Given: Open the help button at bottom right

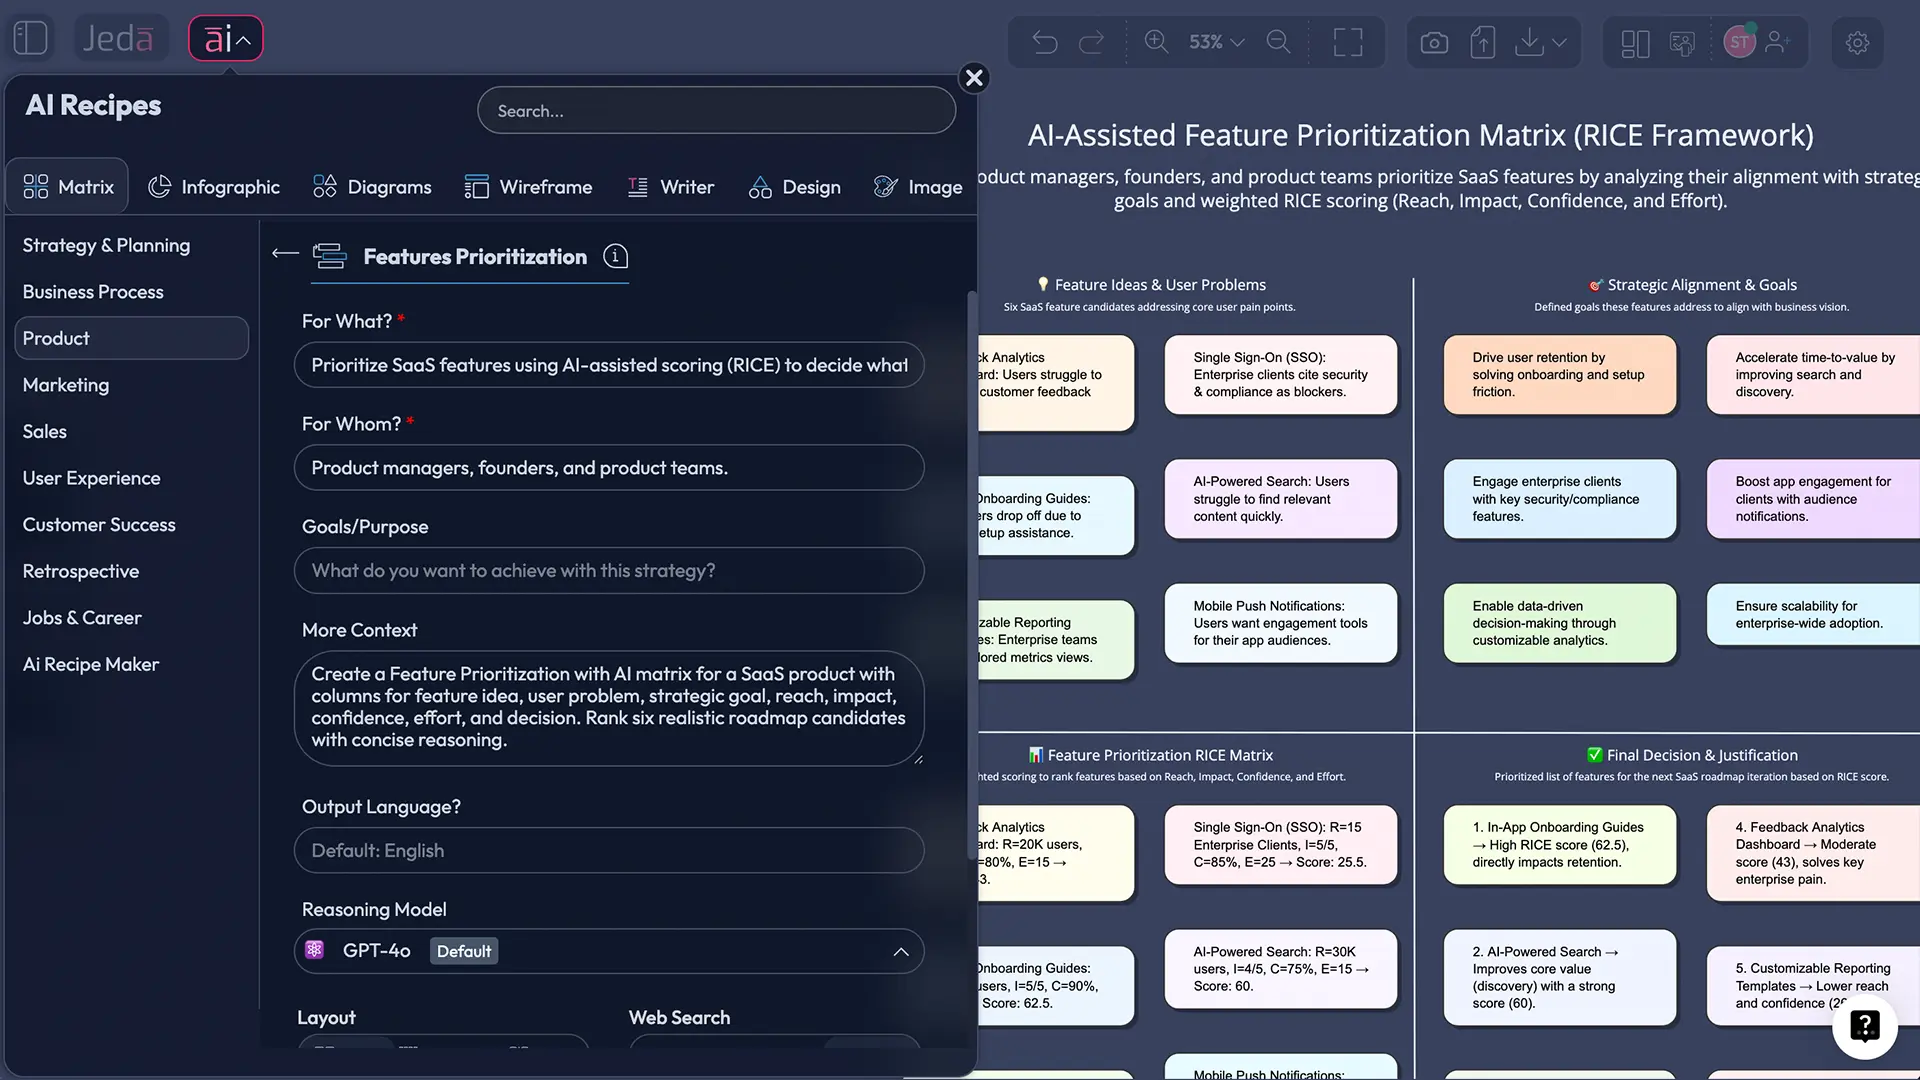Looking at the screenshot, I should click(x=1864, y=1027).
